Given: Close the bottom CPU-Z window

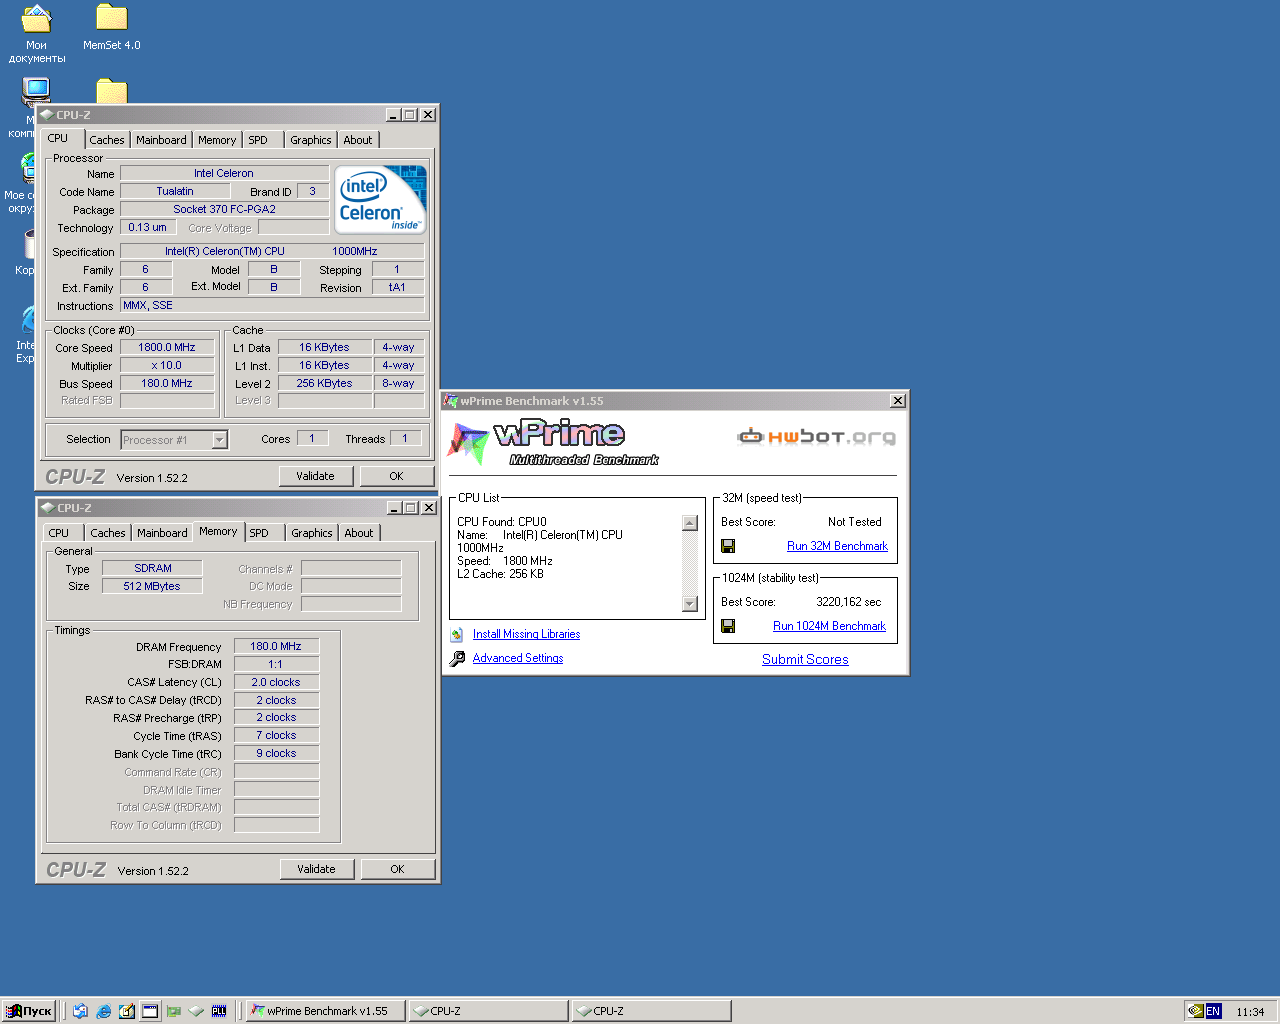Looking at the screenshot, I should 429,508.
